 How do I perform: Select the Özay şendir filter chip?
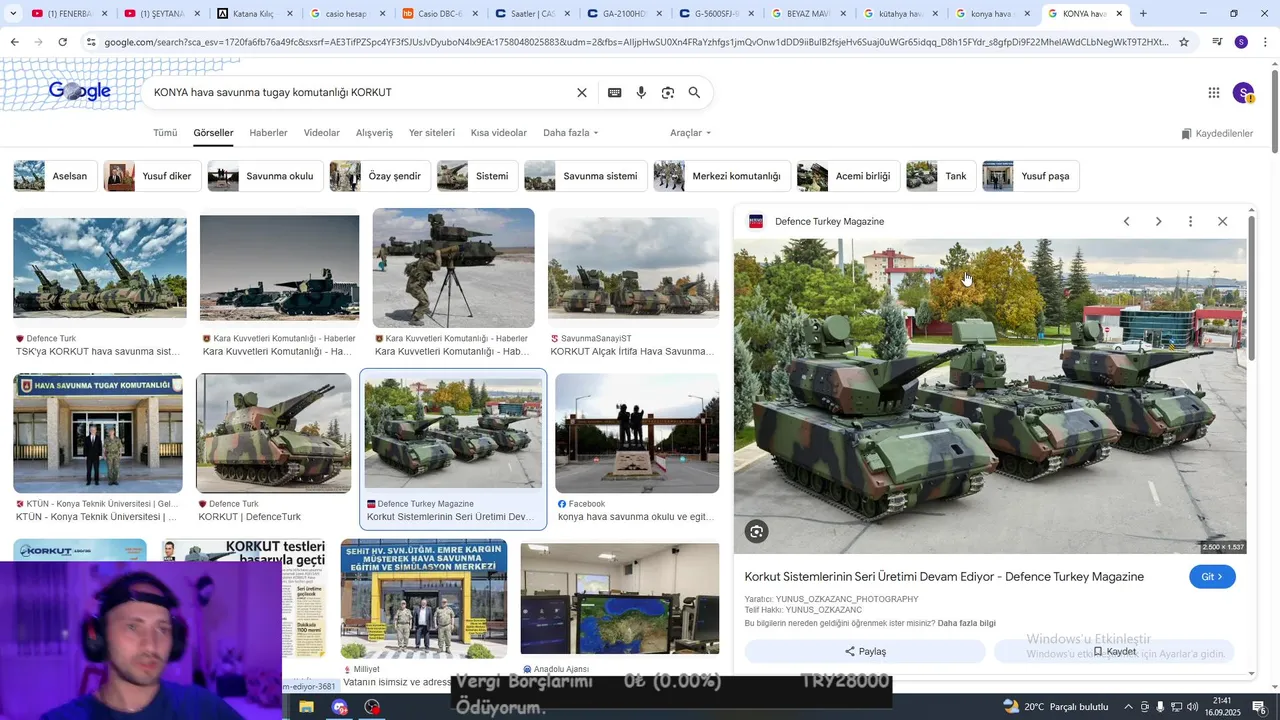(x=380, y=176)
